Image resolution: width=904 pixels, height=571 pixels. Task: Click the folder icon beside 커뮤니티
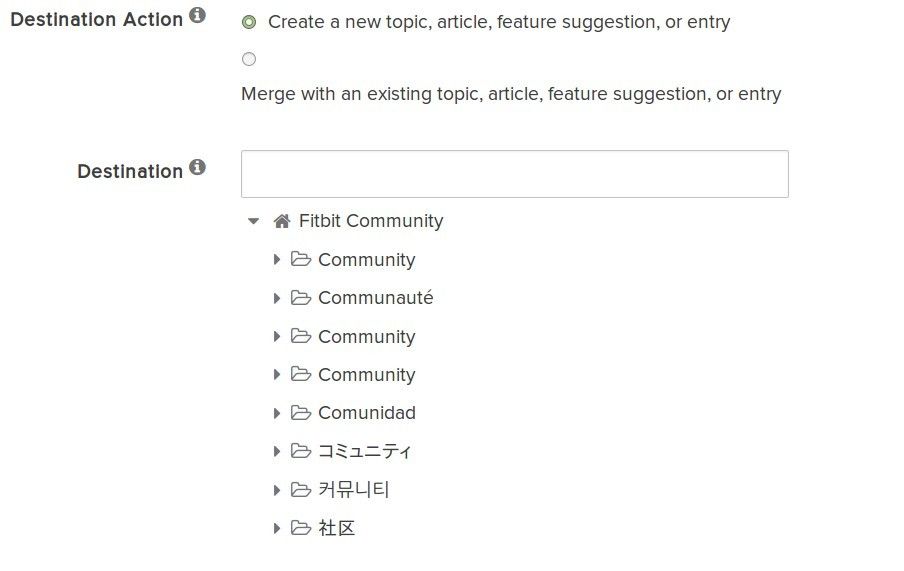(x=300, y=490)
